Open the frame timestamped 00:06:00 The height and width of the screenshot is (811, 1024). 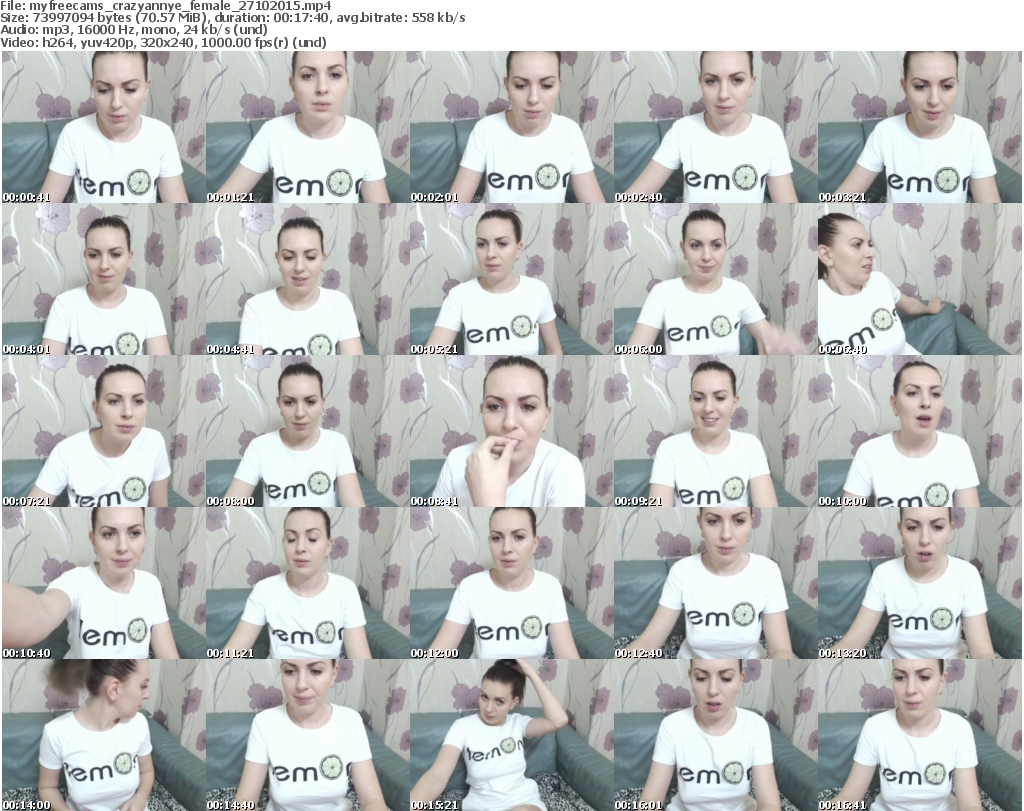pyautogui.click(x=715, y=279)
